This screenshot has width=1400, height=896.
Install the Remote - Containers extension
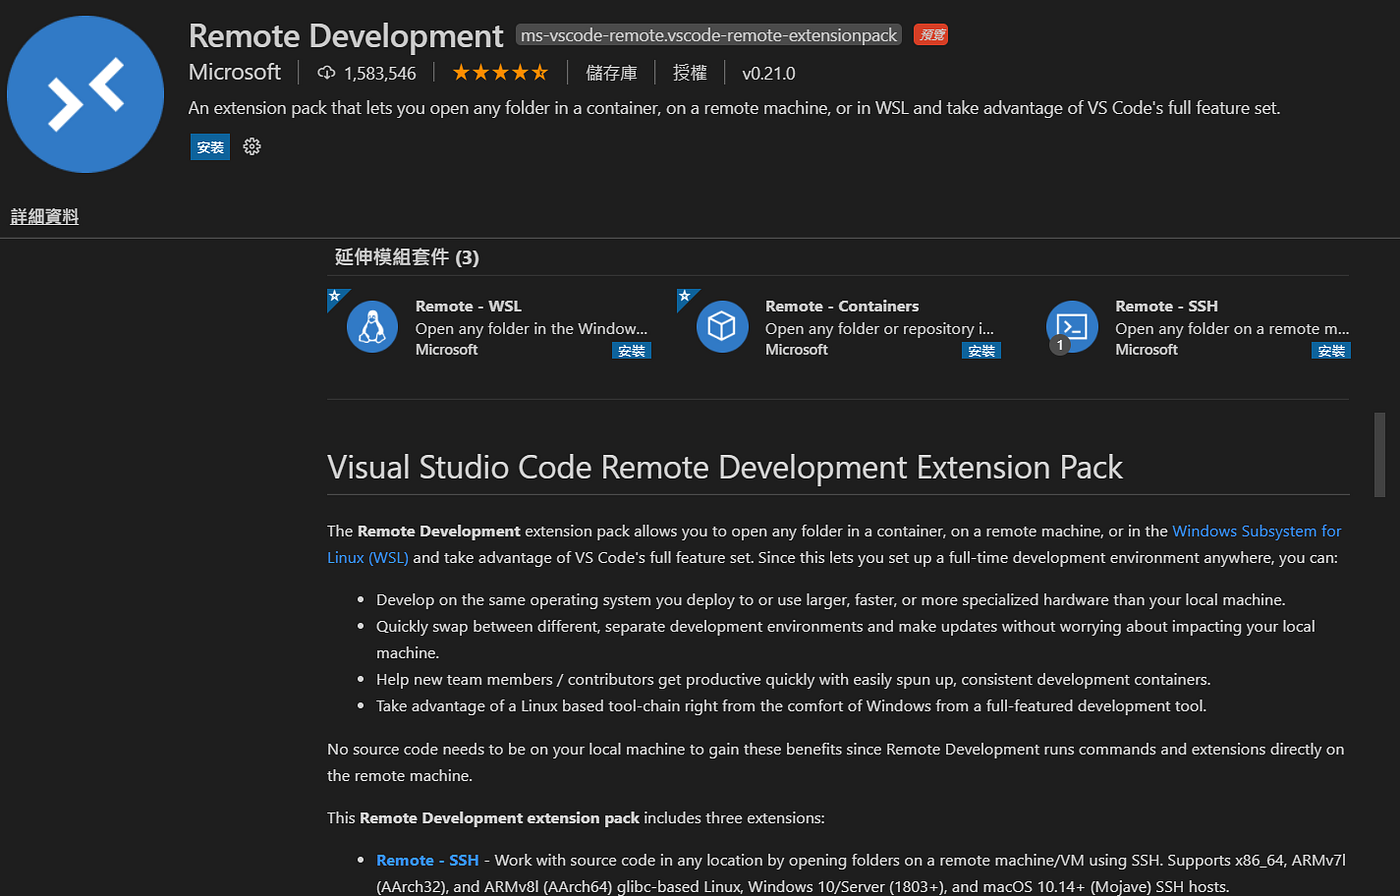(981, 351)
